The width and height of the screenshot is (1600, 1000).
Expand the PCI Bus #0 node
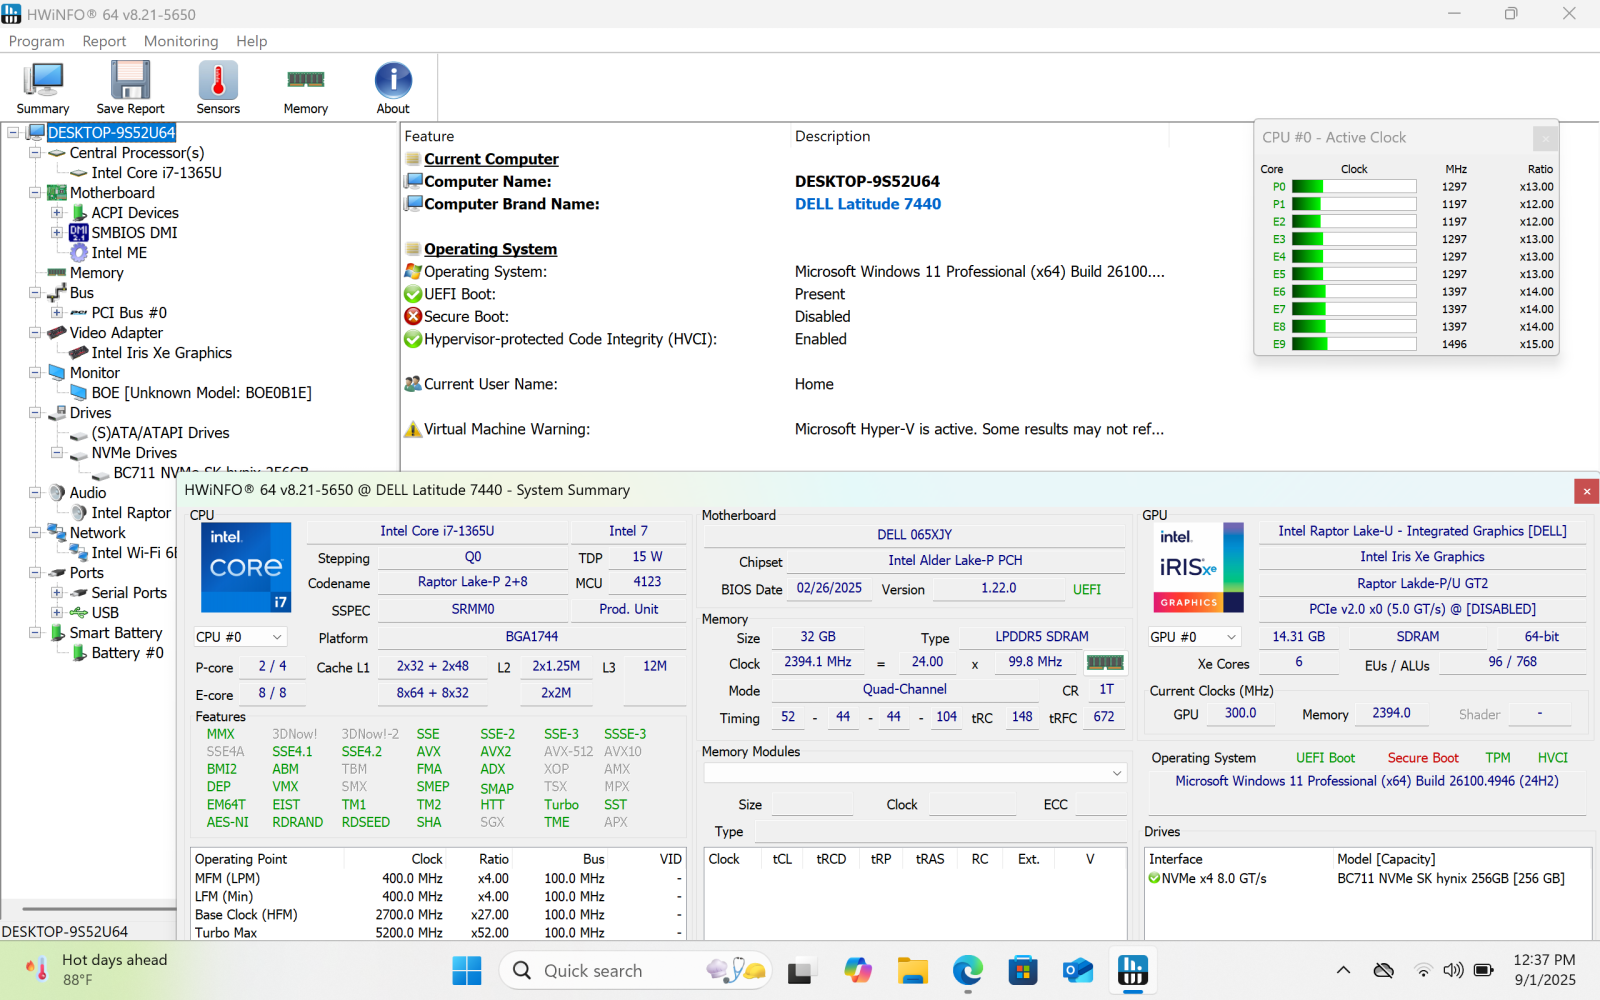tap(57, 312)
